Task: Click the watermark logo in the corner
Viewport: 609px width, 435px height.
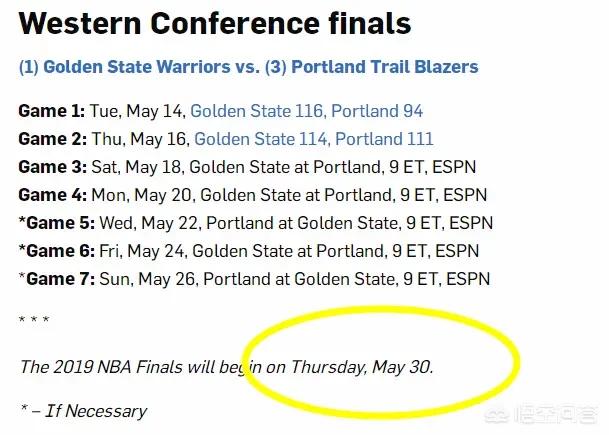Action: tap(553, 412)
